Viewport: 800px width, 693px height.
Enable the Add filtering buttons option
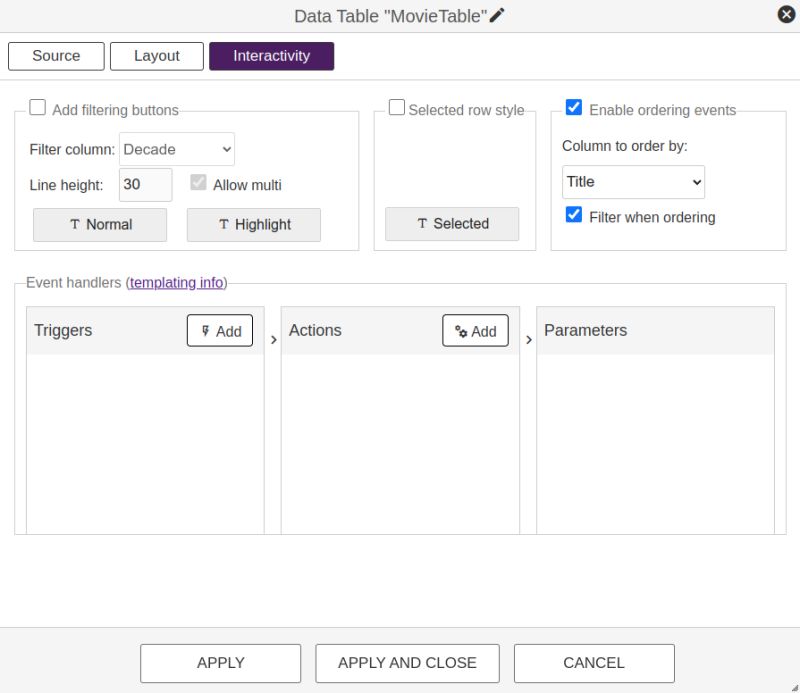click(x=38, y=107)
